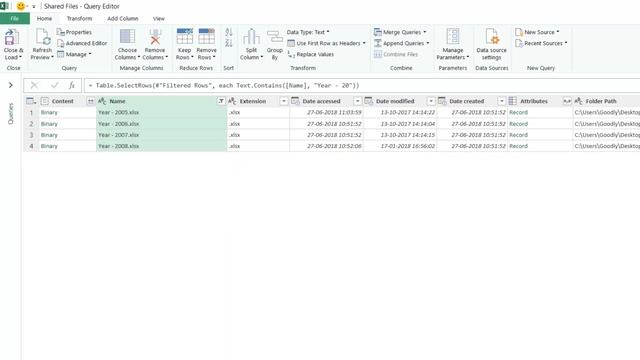Viewport: 640px width, 360px height.
Task: Sort ascending with the A-Z icon
Action: click(x=229, y=32)
